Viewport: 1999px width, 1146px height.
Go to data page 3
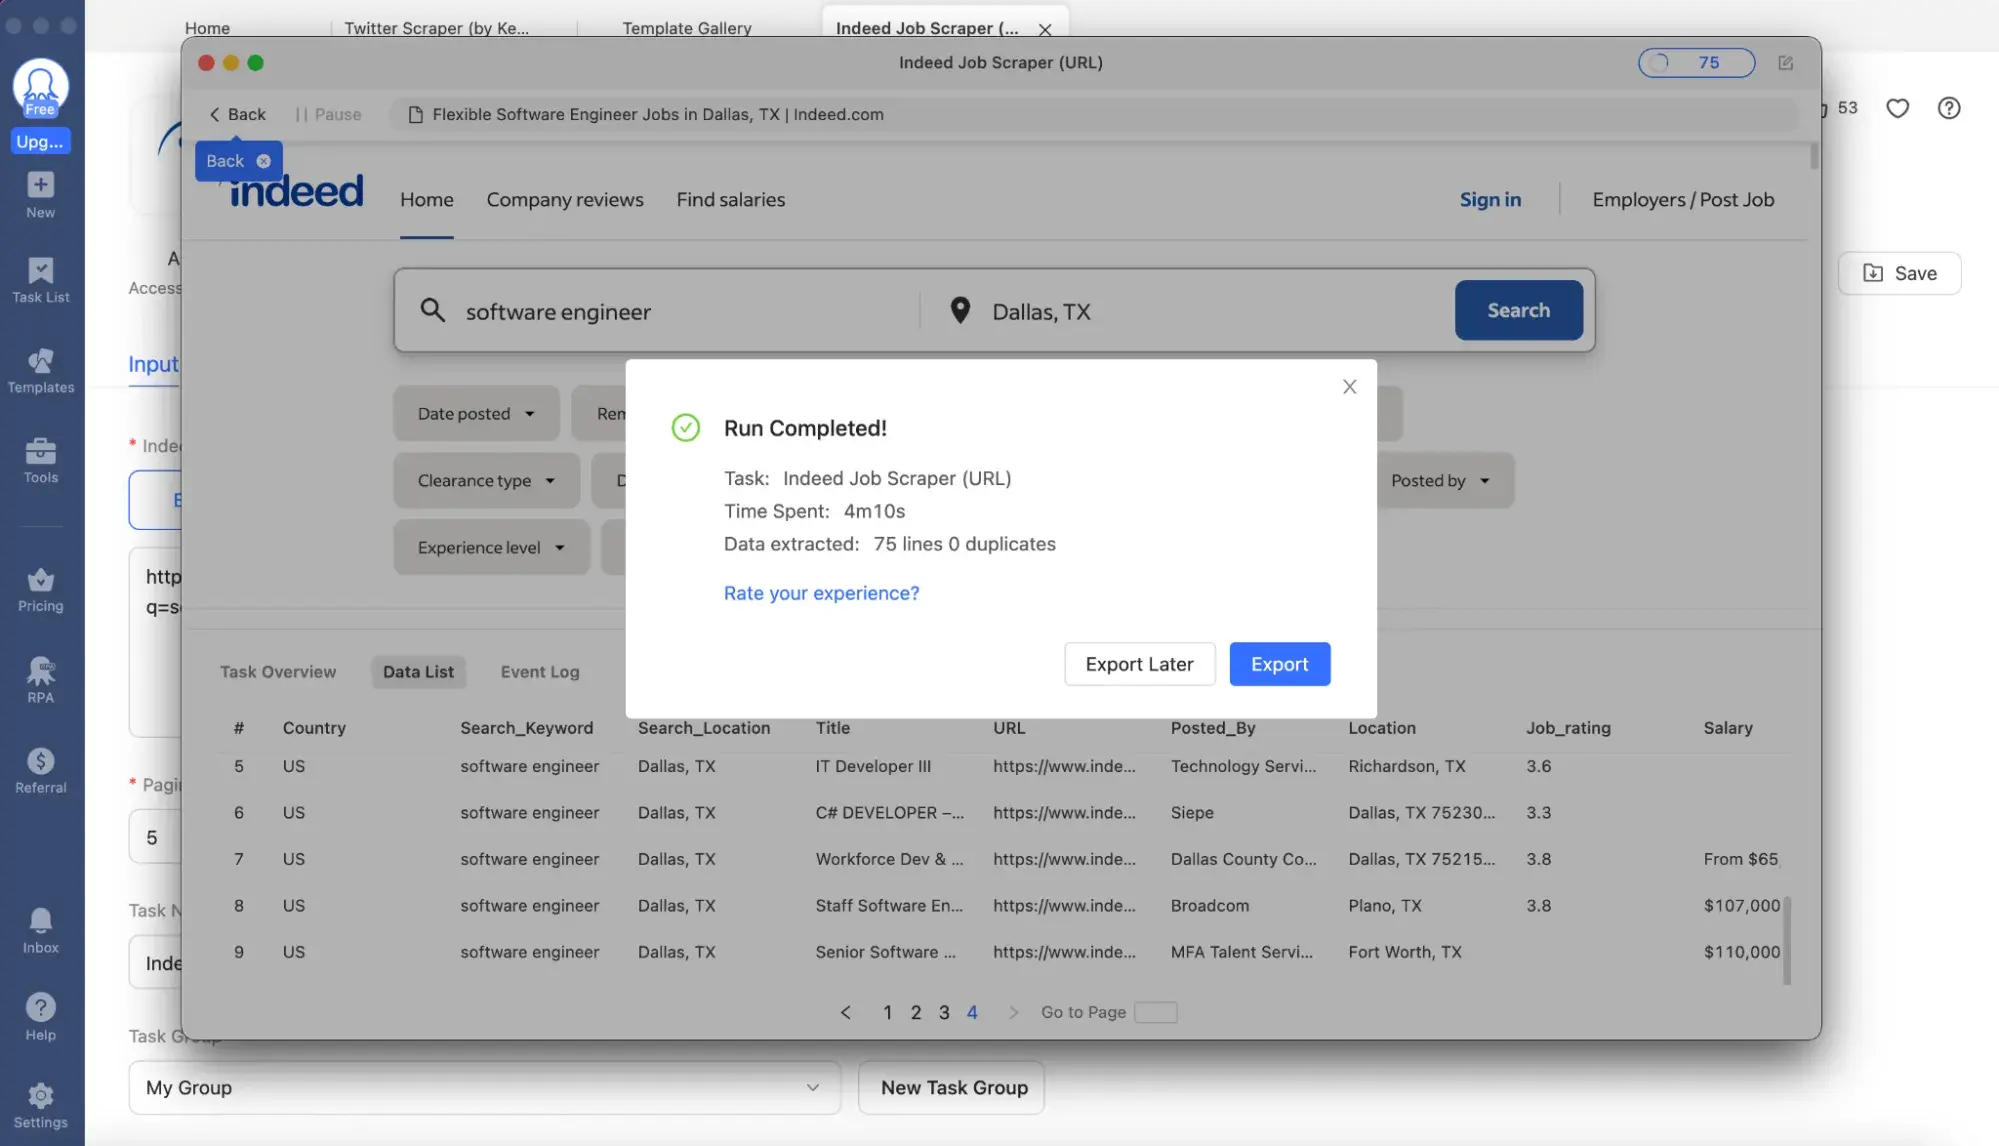(x=943, y=1012)
